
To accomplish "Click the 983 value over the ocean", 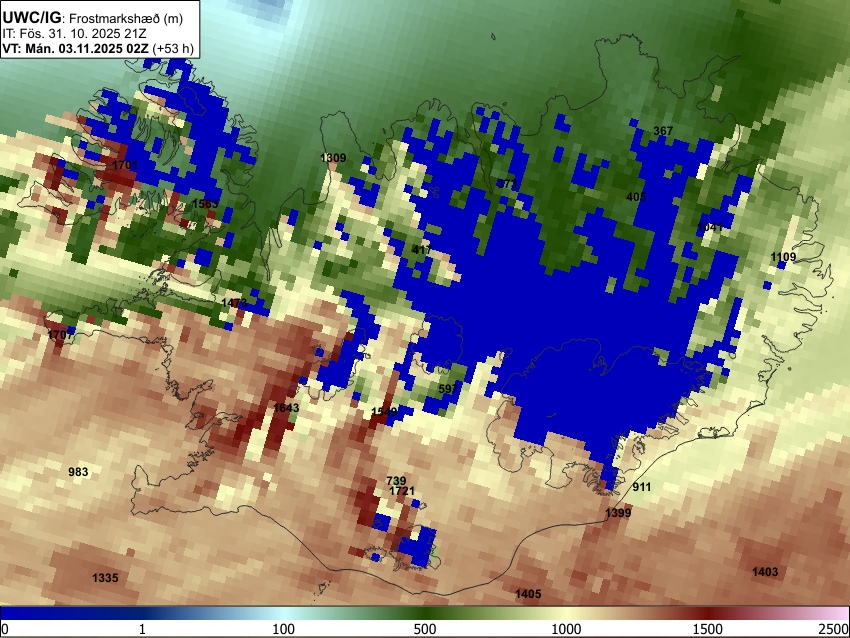I will (x=78, y=472).
